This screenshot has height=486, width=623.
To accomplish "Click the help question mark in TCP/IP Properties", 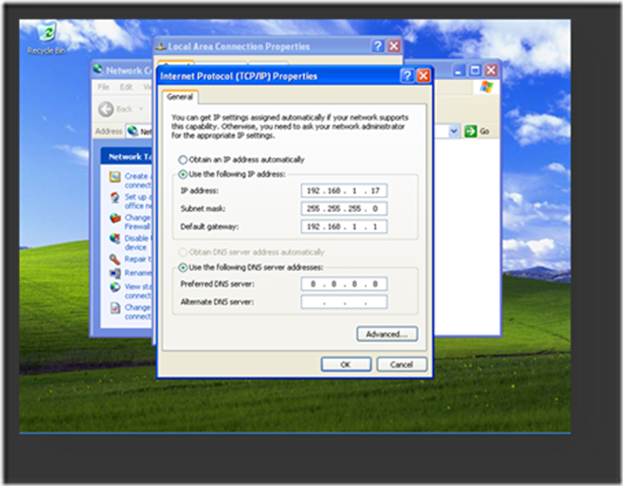I will pos(407,76).
